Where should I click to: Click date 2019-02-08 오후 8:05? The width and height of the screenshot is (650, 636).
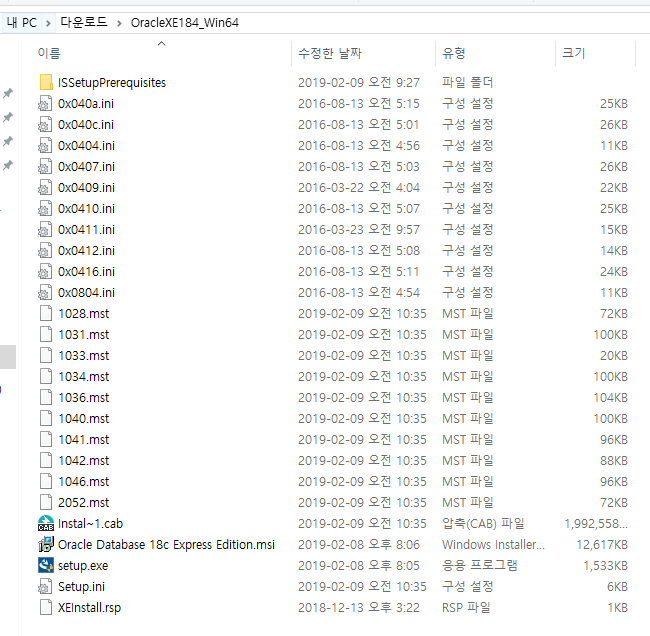click(359, 566)
